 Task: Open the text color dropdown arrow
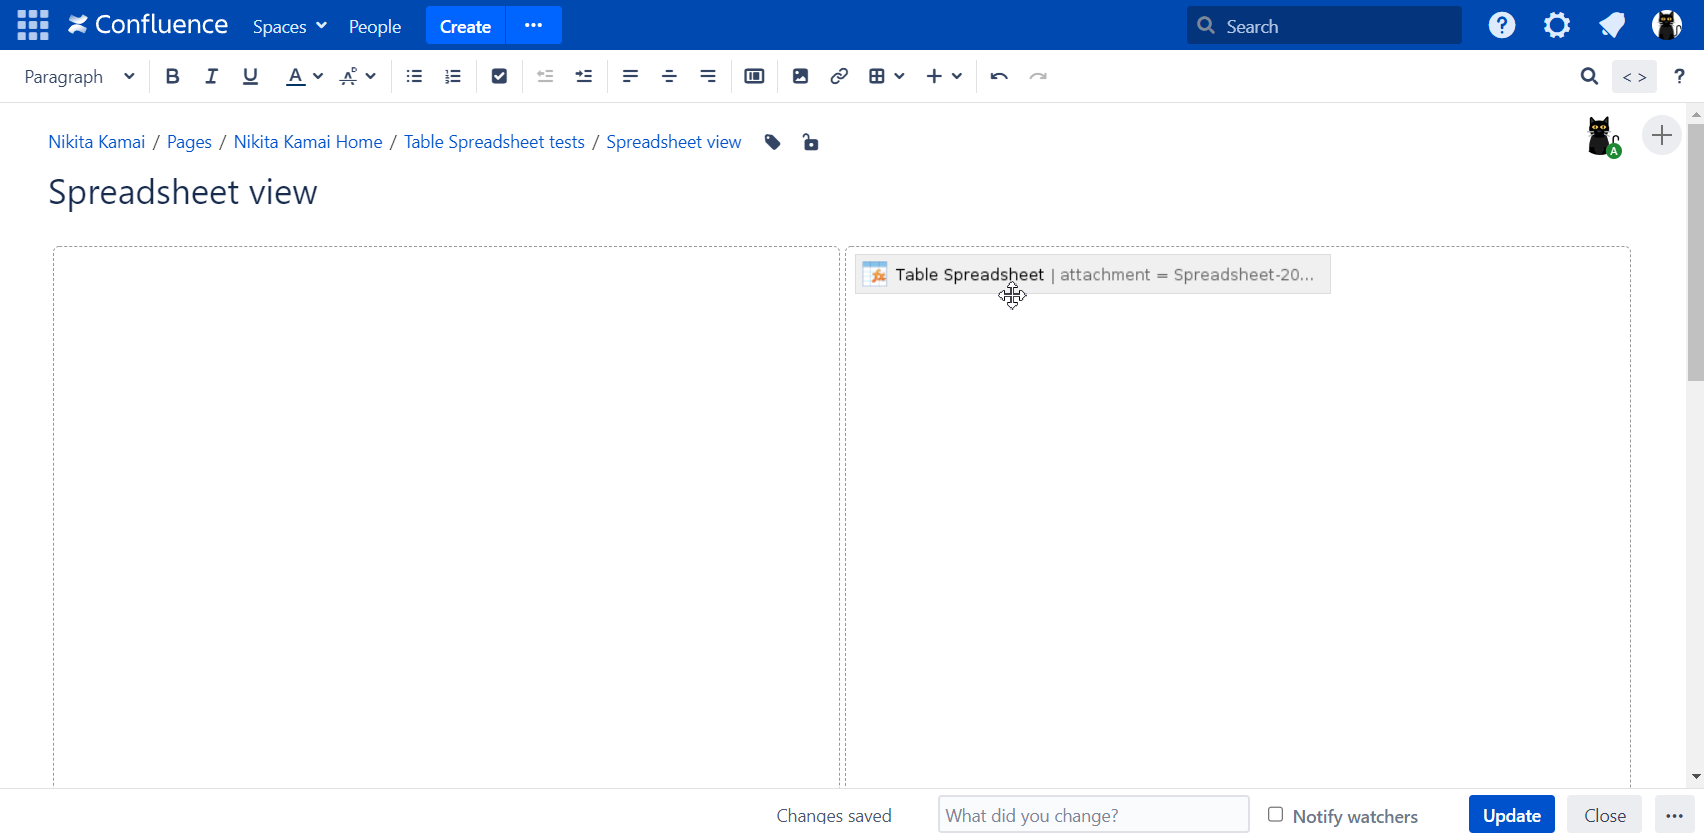(318, 76)
